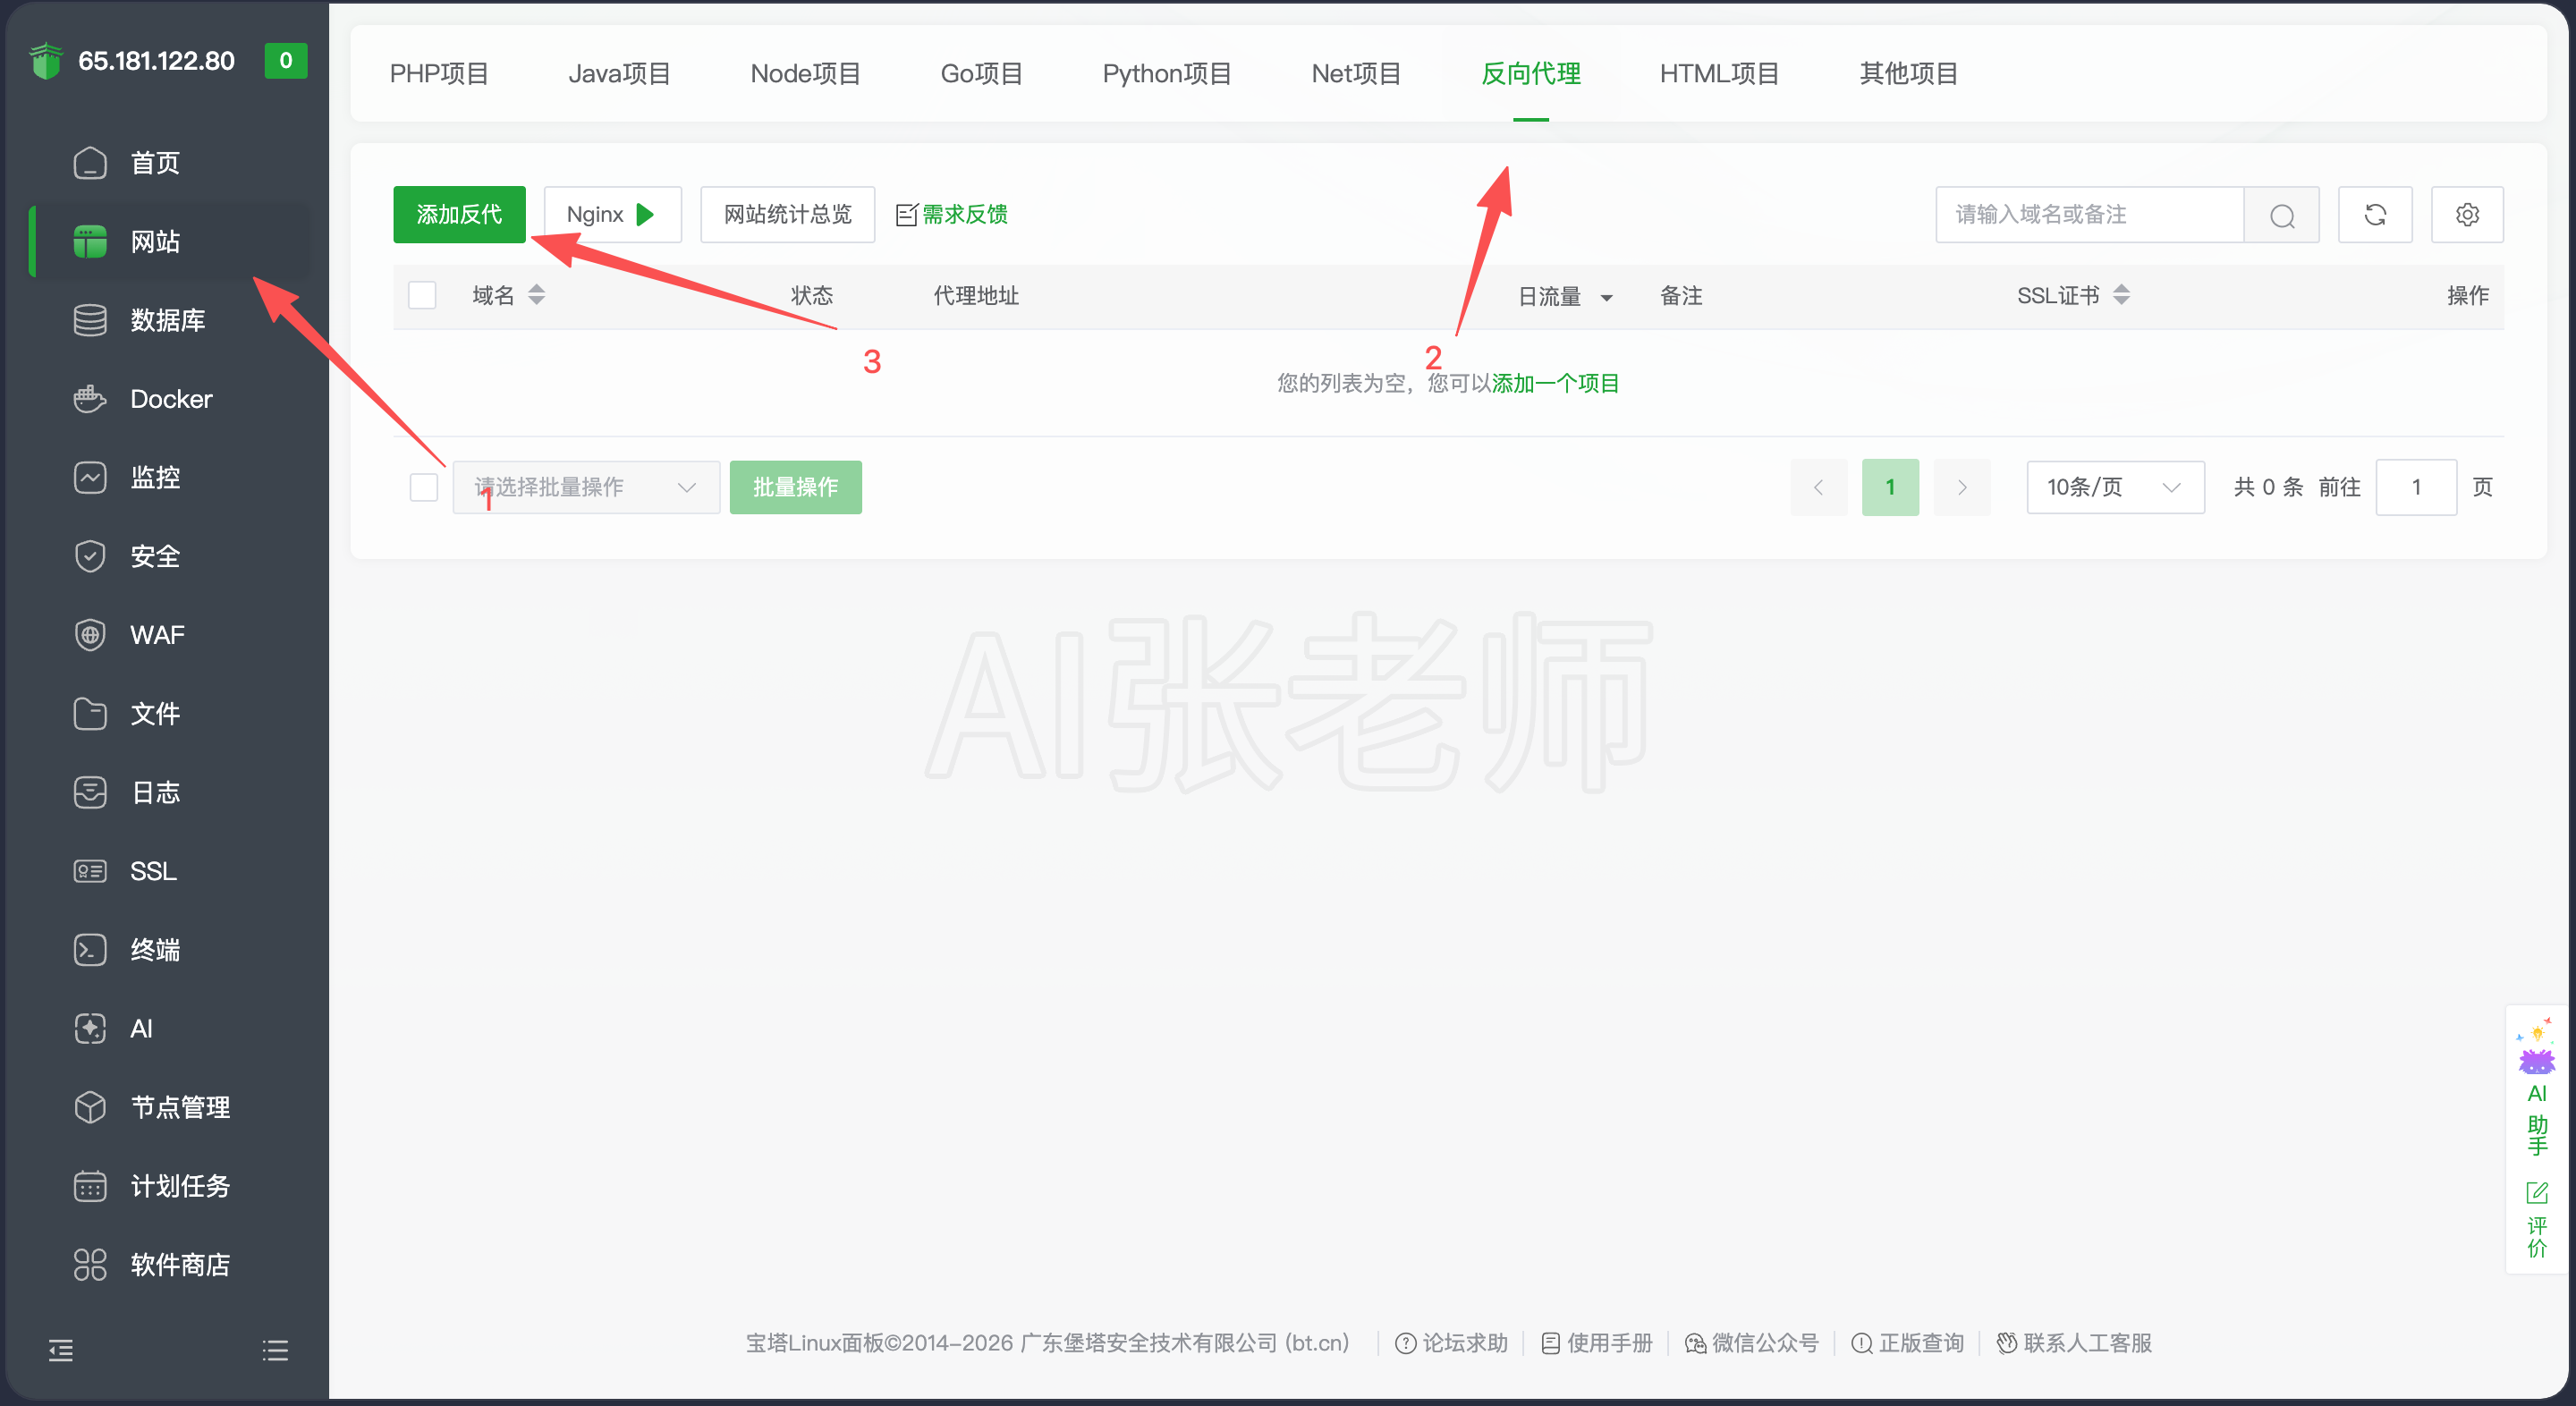Focus the domain or remark search field

pyautogui.click(x=2090, y=215)
